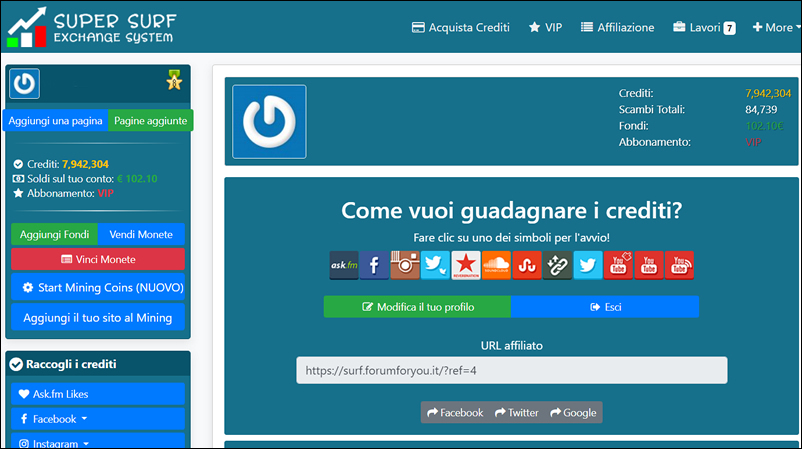This screenshot has height=449, width=802.
Task: Click the ask.fm icon to earn credits
Action: (x=344, y=265)
